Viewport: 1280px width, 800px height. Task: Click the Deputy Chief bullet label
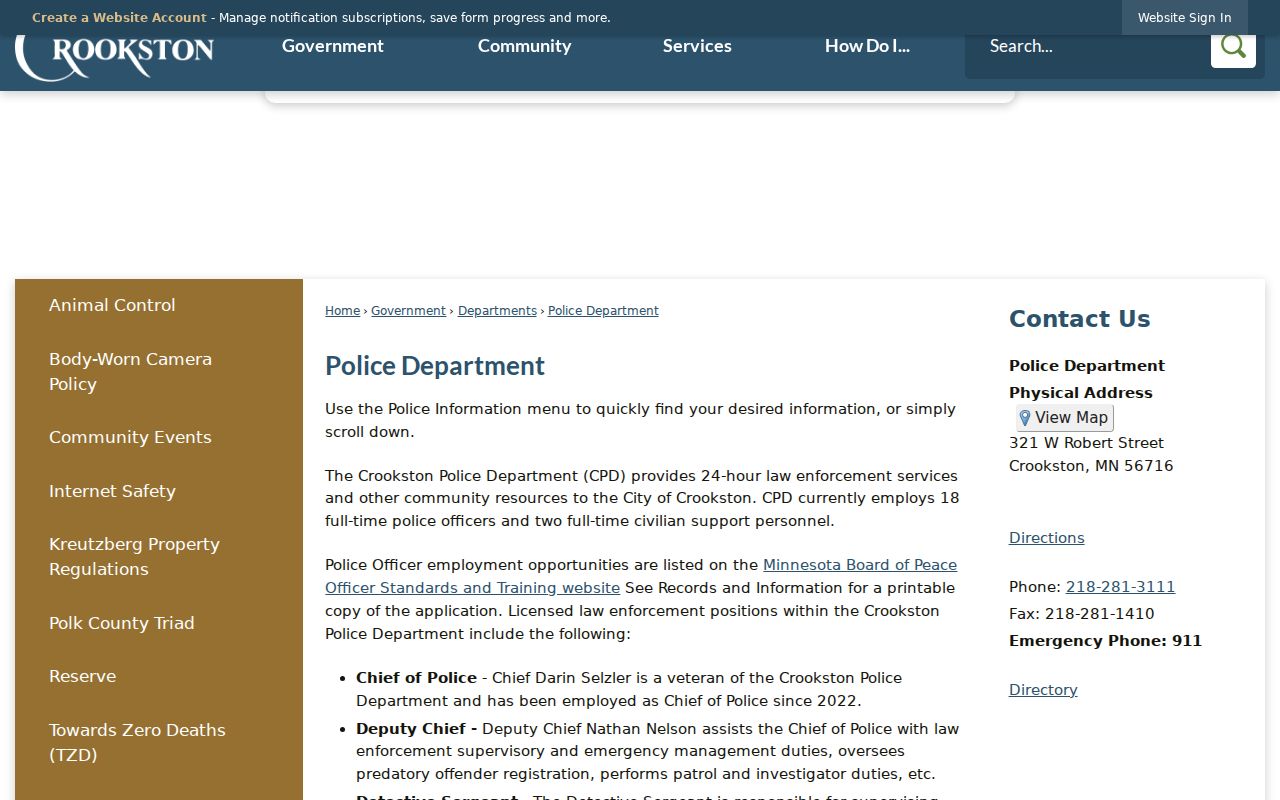[416, 729]
